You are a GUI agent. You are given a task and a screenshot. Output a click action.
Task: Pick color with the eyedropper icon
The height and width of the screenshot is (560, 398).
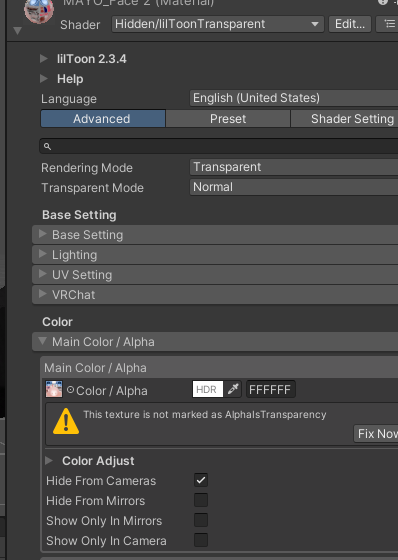(233, 389)
